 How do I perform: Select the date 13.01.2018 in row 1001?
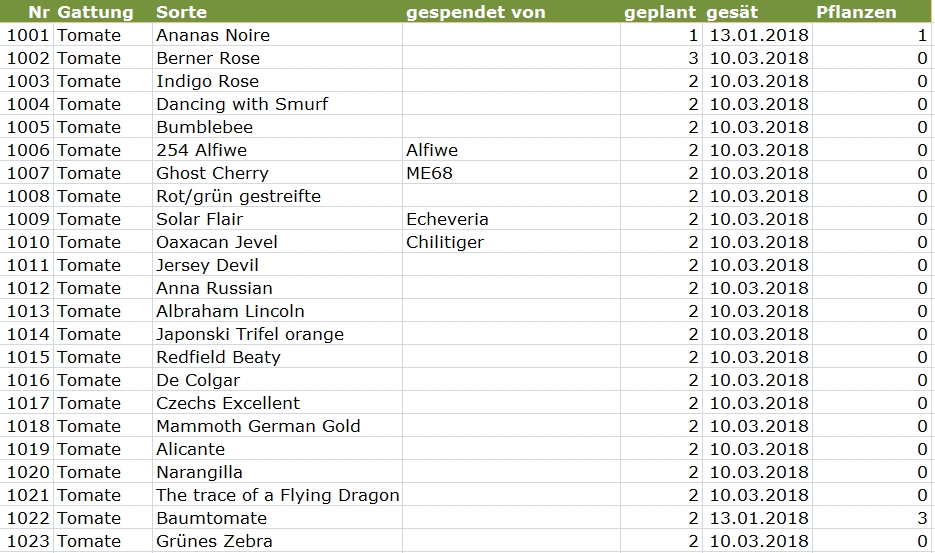click(x=757, y=35)
